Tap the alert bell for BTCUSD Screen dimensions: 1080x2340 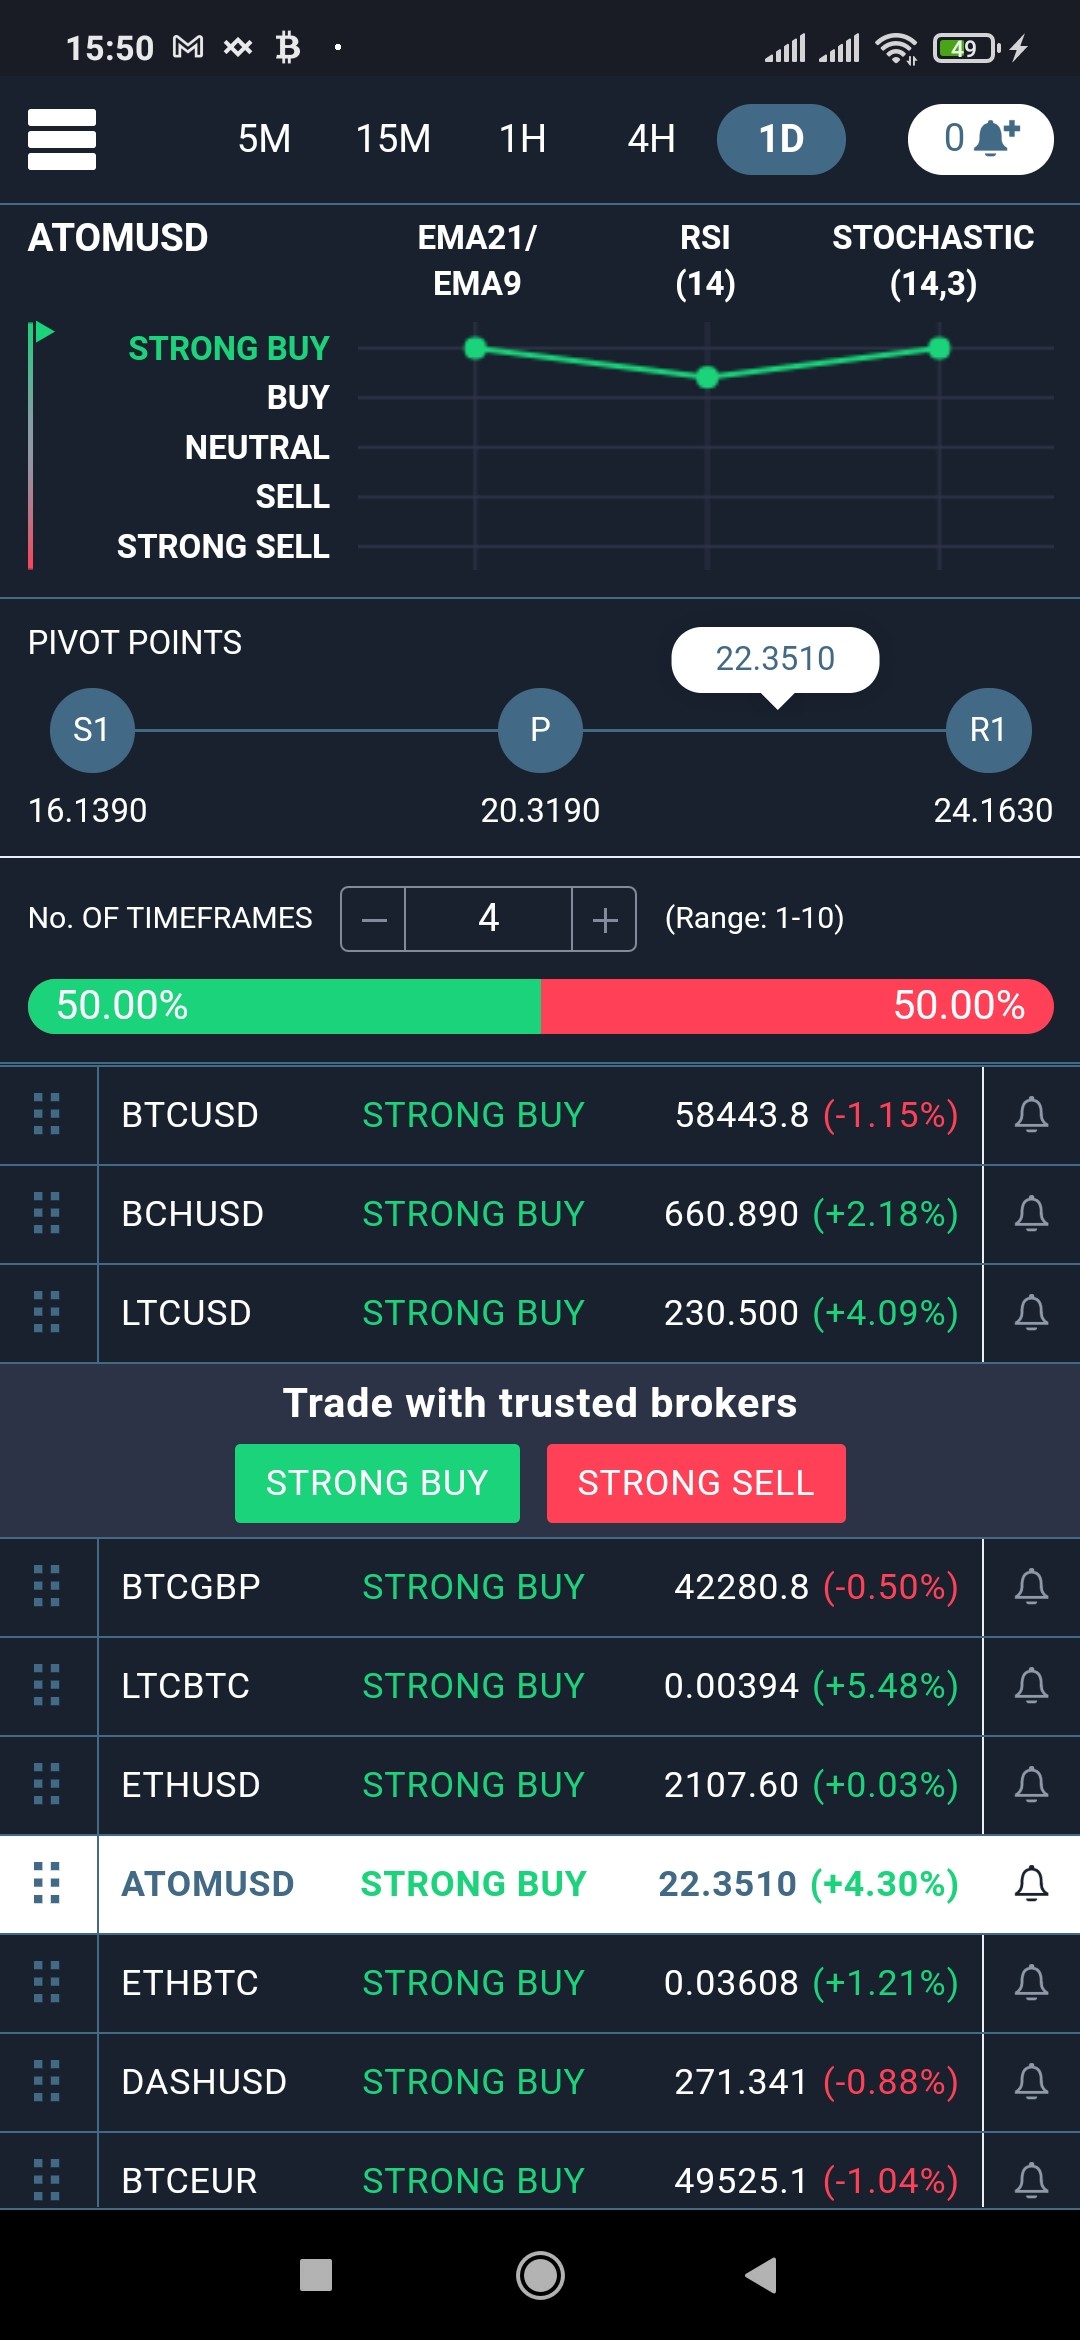(1031, 1114)
